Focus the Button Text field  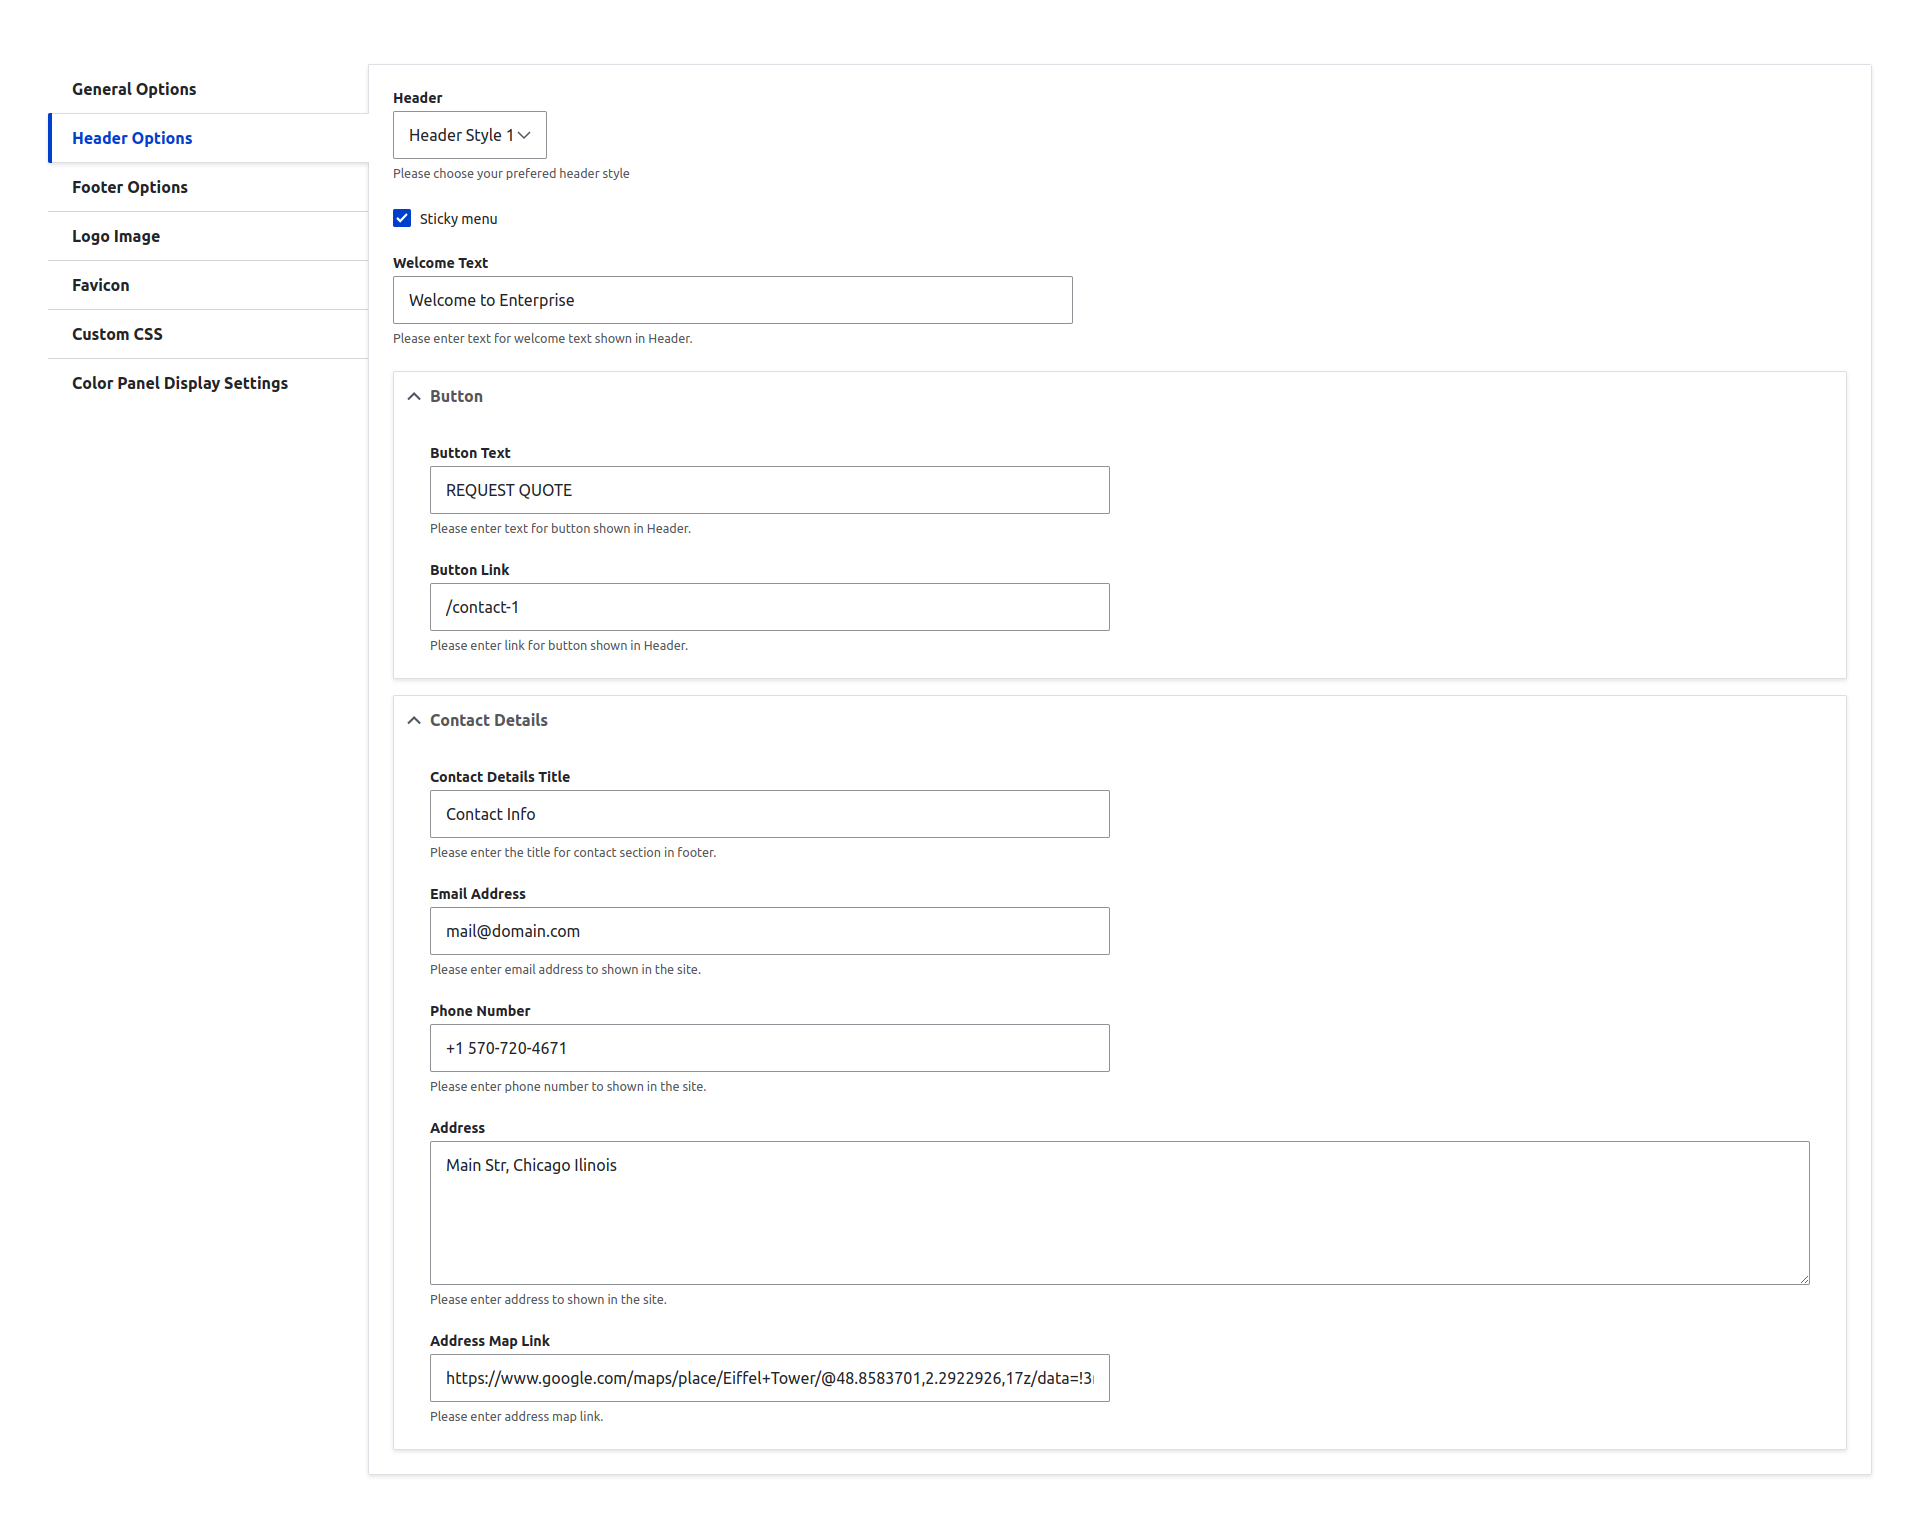coord(769,490)
